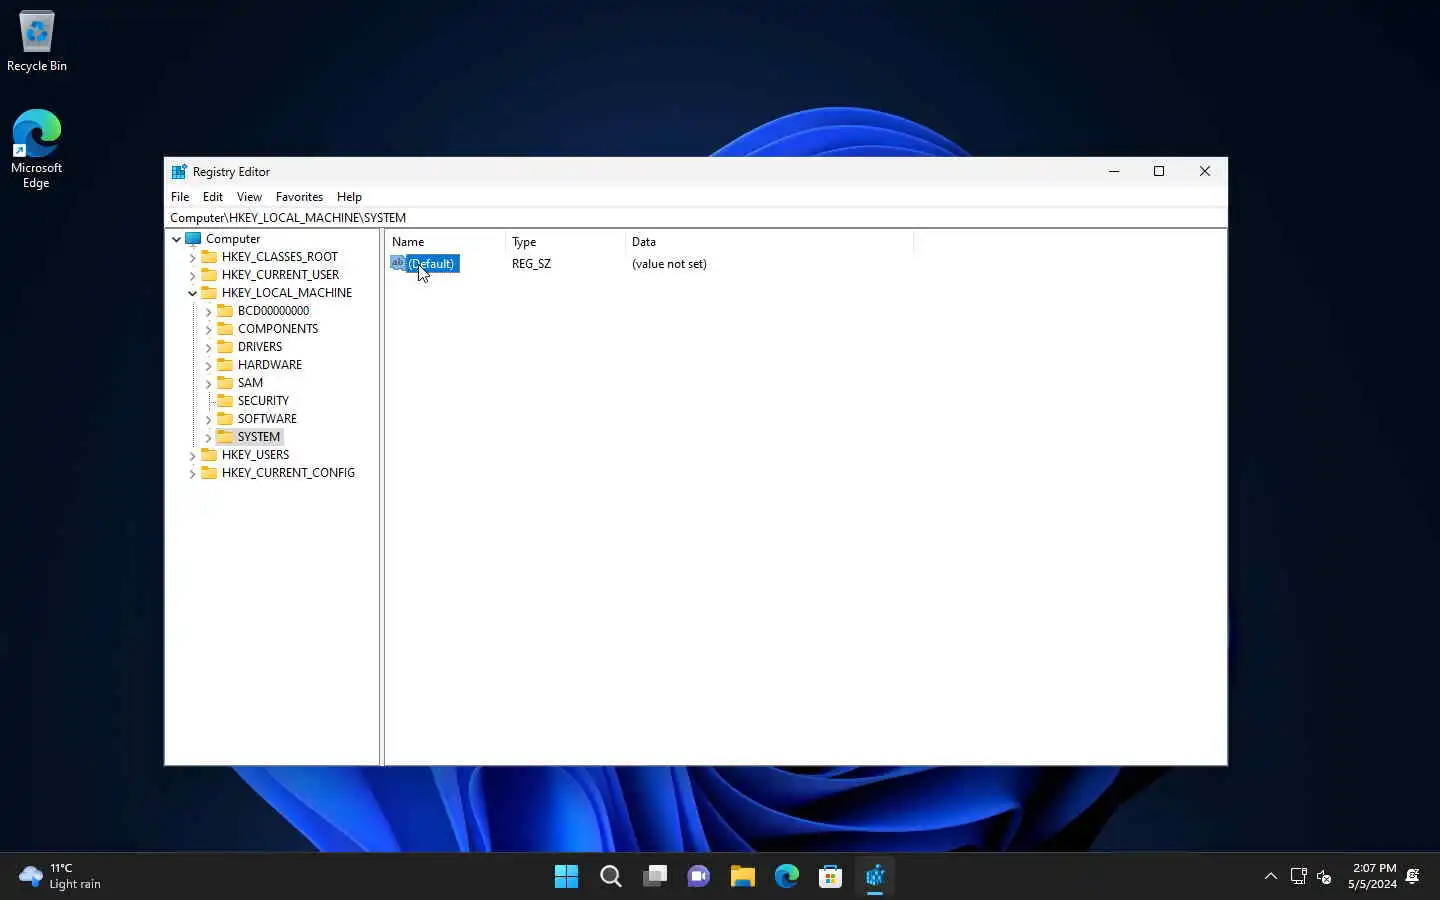Select the HKEY_CLASSES_ROOT label

(280, 257)
